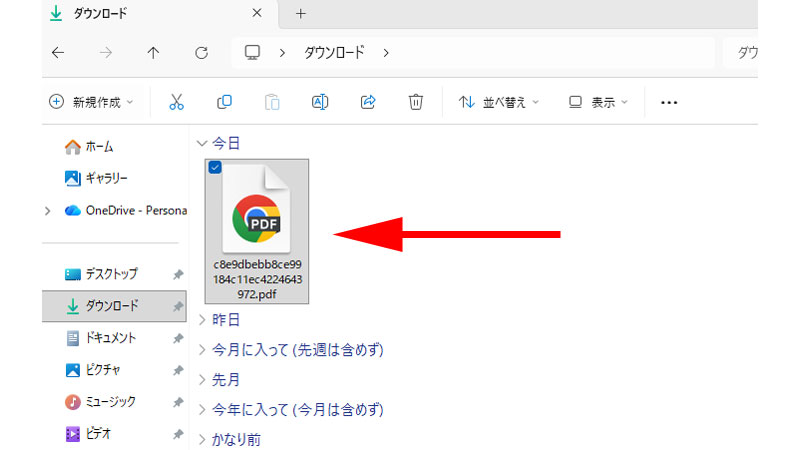Expand the かなり前 group
Image resolution: width=800 pixels, height=450 pixels.
click(202, 439)
